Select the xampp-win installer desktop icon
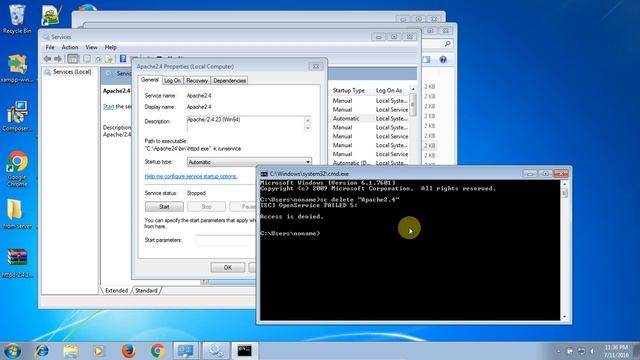This screenshot has height=360, width=640. [17, 68]
